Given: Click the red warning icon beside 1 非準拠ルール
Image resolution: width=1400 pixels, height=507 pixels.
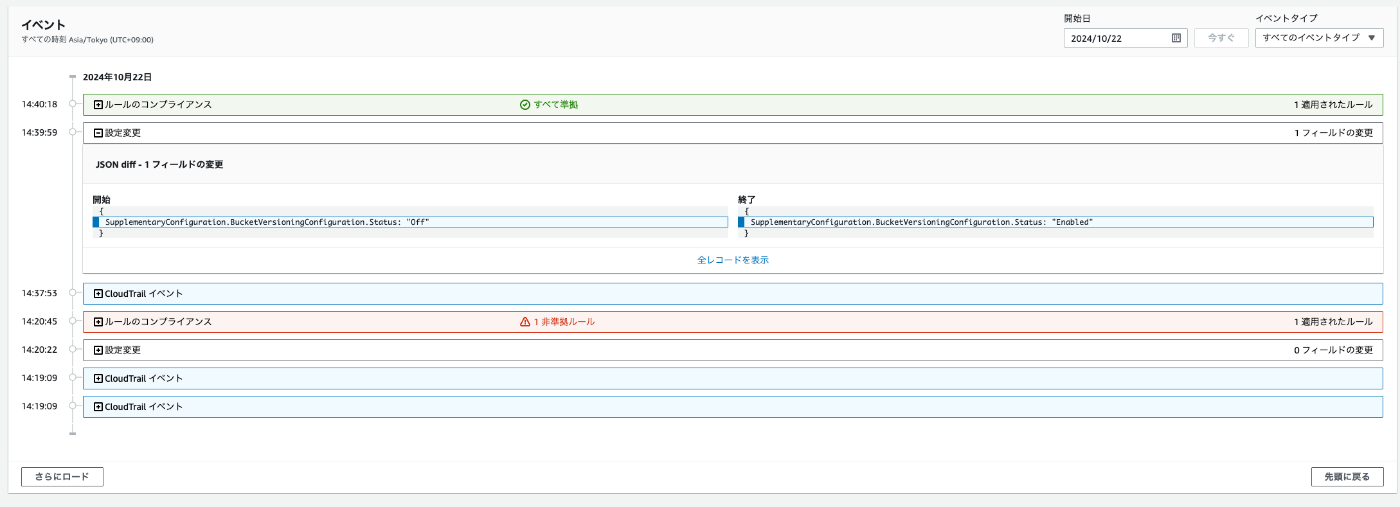Looking at the screenshot, I should (x=525, y=322).
